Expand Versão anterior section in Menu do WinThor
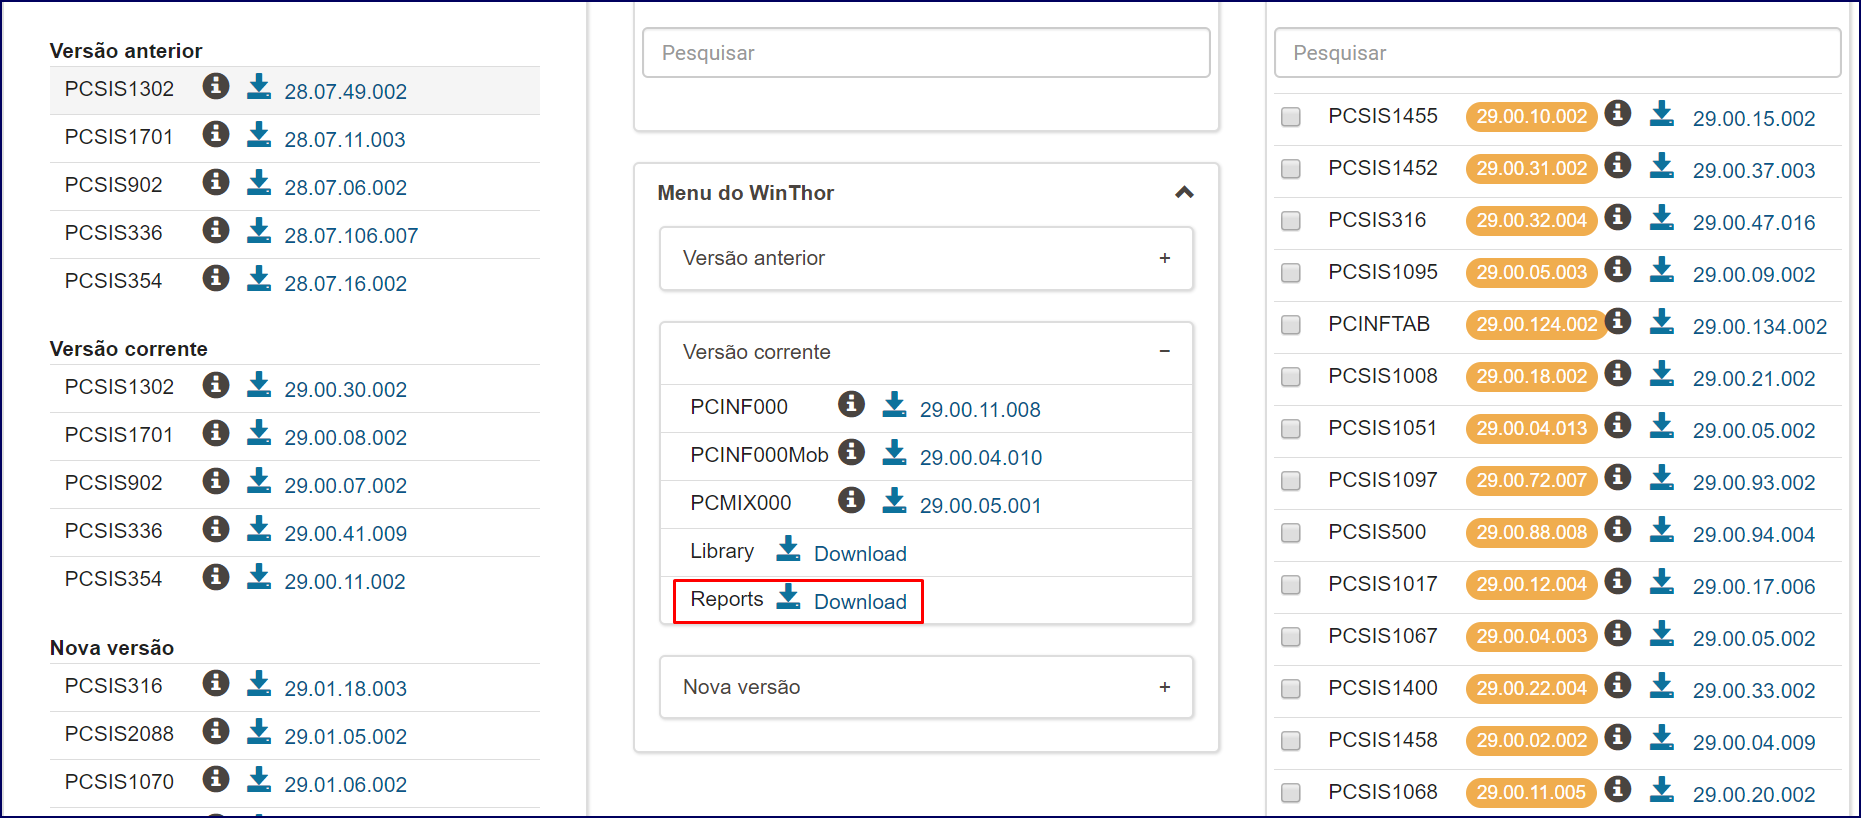The width and height of the screenshot is (1861, 818). (926, 258)
